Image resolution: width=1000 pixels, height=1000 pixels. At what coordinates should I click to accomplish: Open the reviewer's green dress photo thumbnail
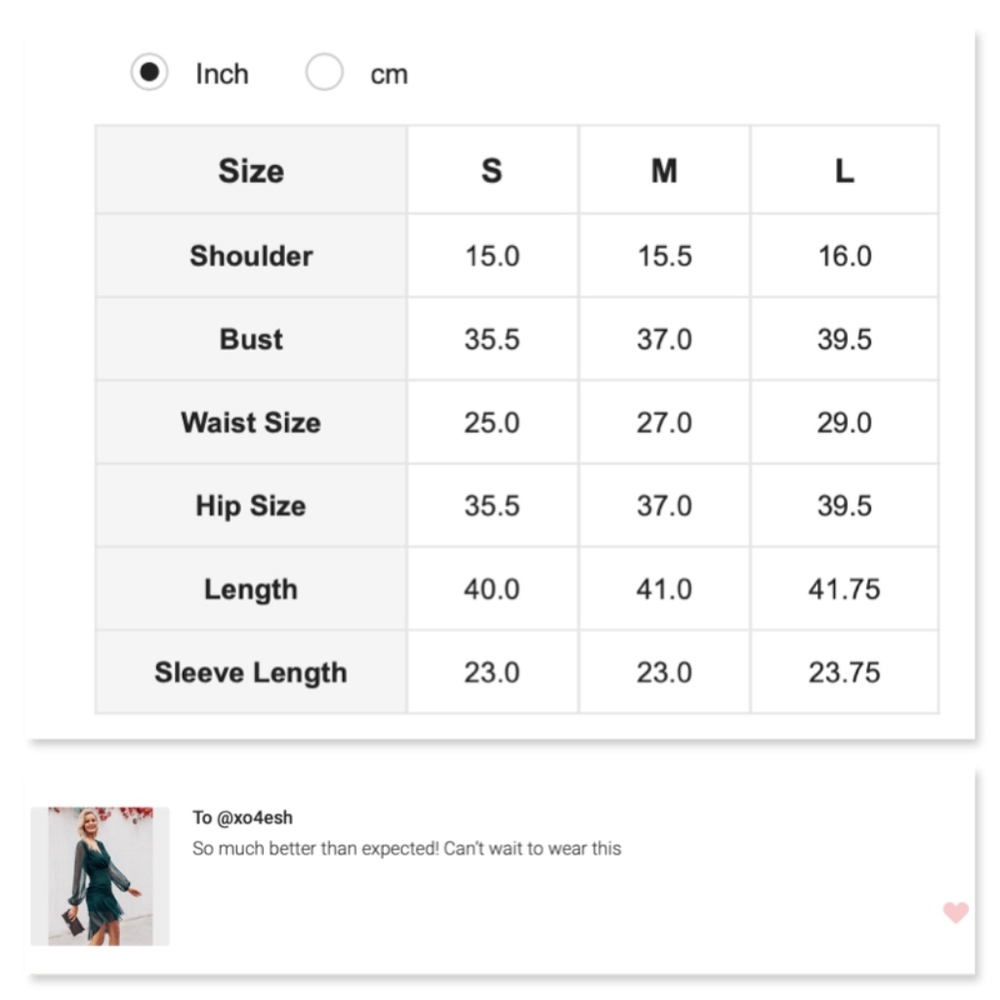tap(100, 876)
